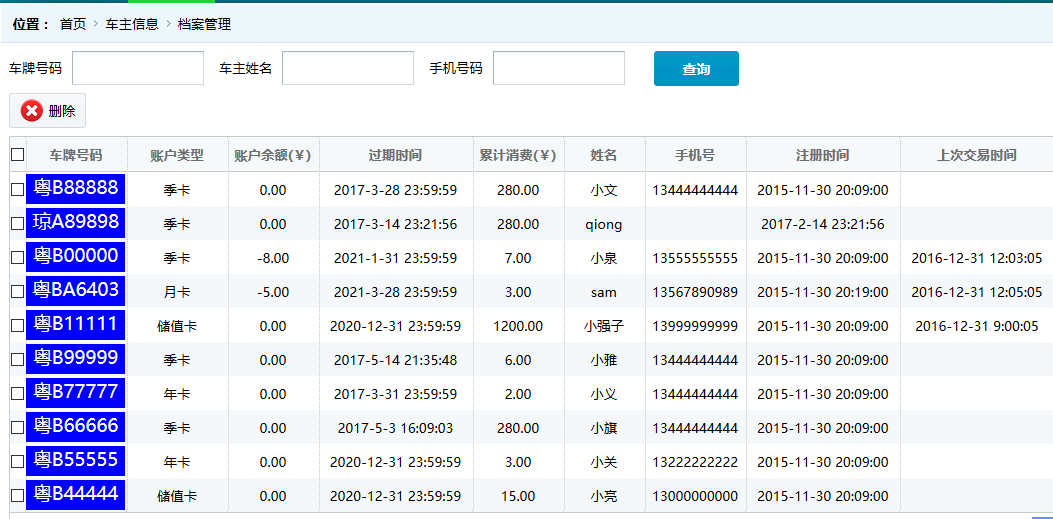This screenshot has height=519, width=1053.
Task: Tick the checkbox beside 粤B66666
Action: [17, 428]
